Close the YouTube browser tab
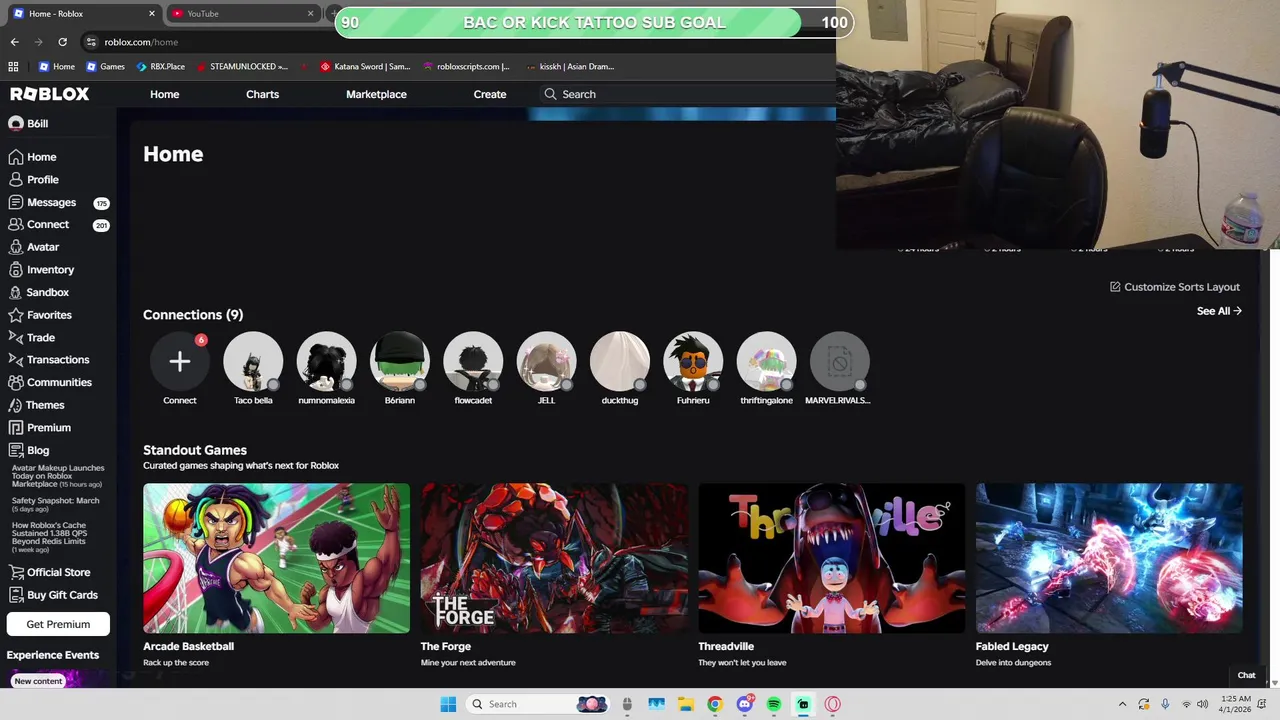Image resolution: width=1280 pixels, height=720 pixels. tap(310, 14)
